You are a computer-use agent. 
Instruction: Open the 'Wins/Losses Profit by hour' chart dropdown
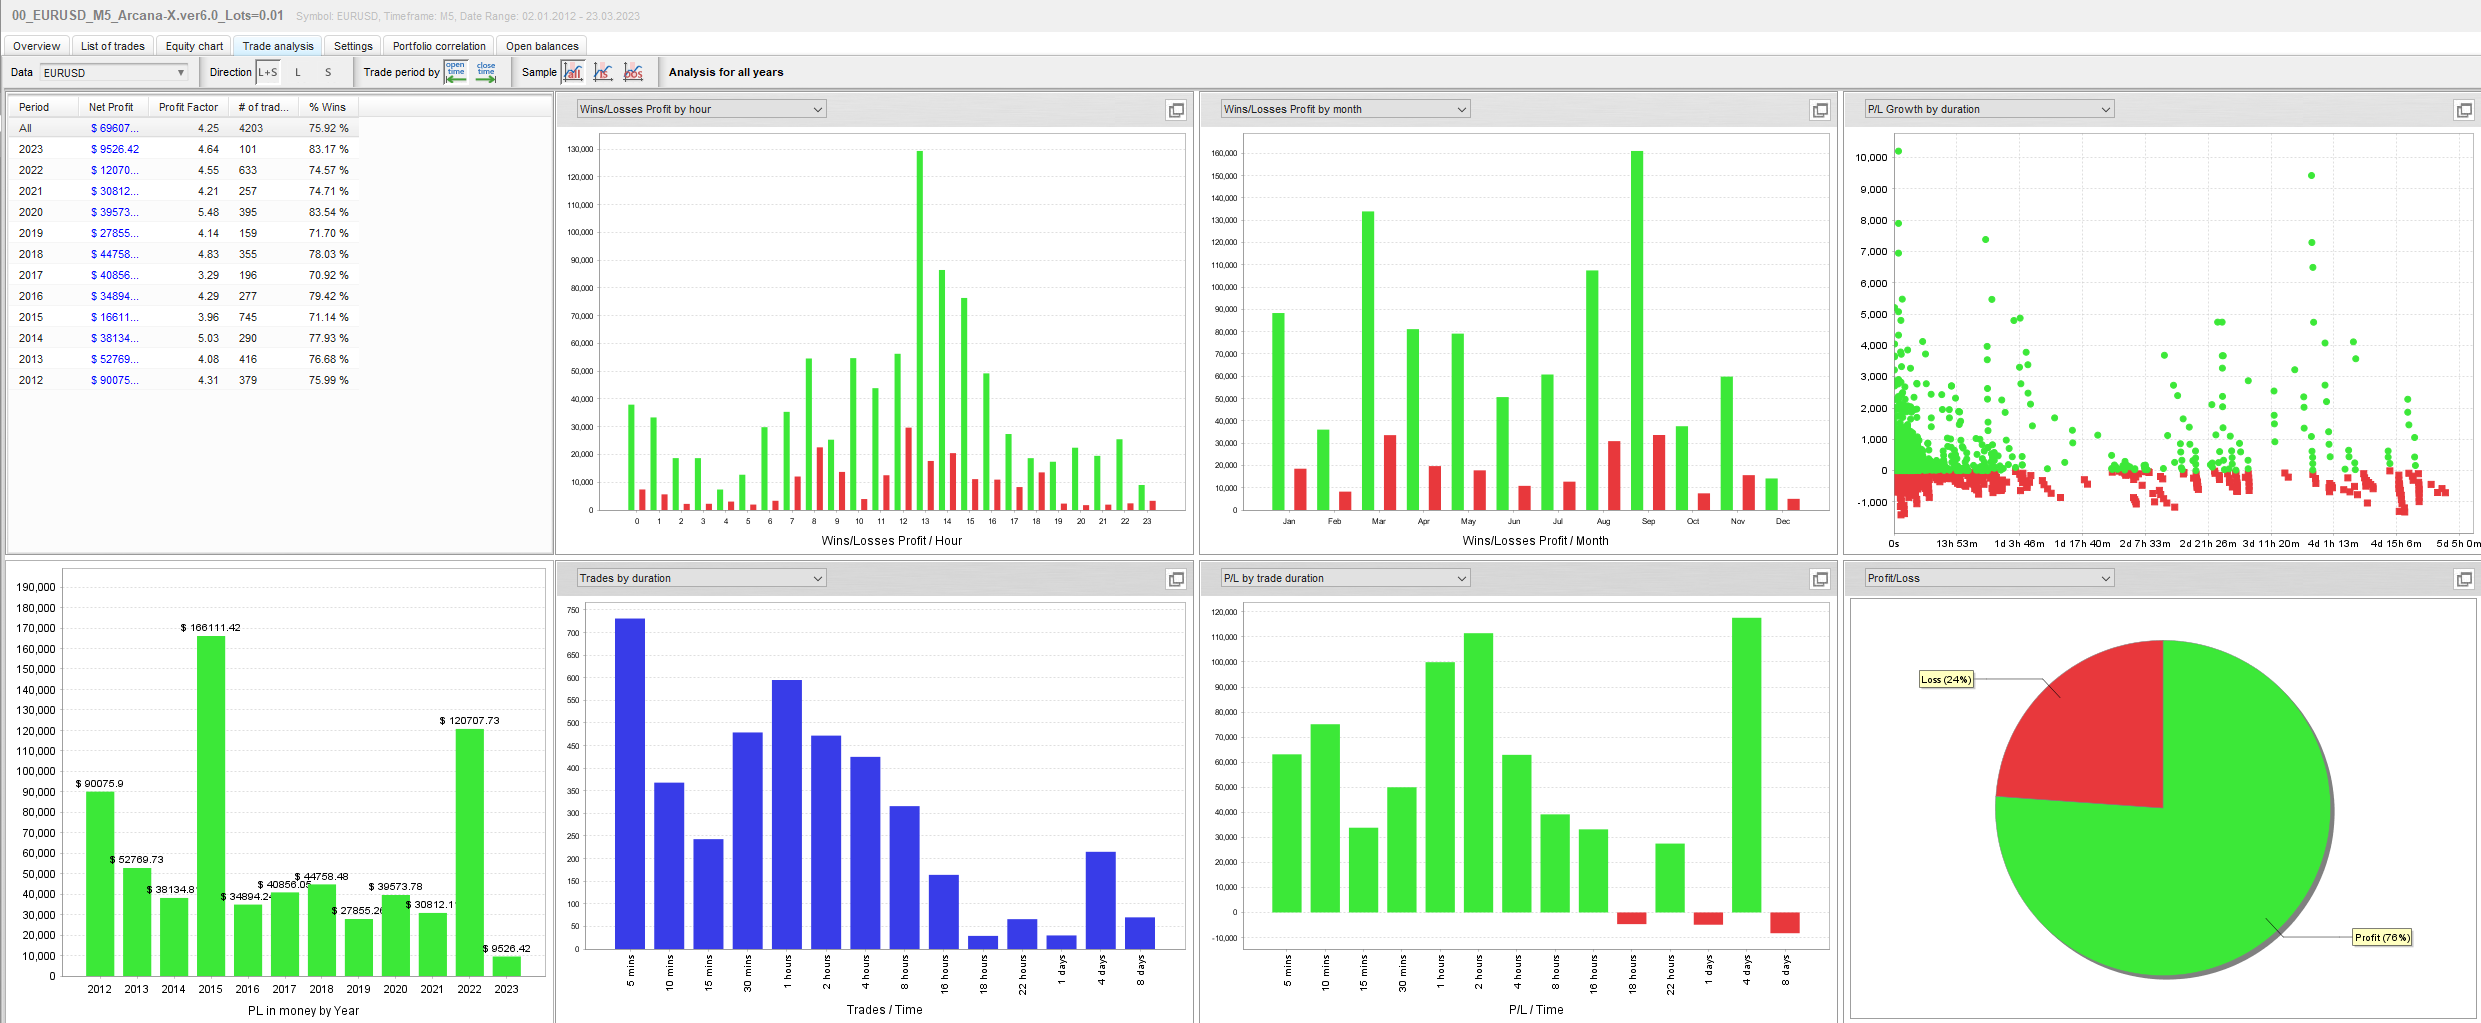point(701,109)
